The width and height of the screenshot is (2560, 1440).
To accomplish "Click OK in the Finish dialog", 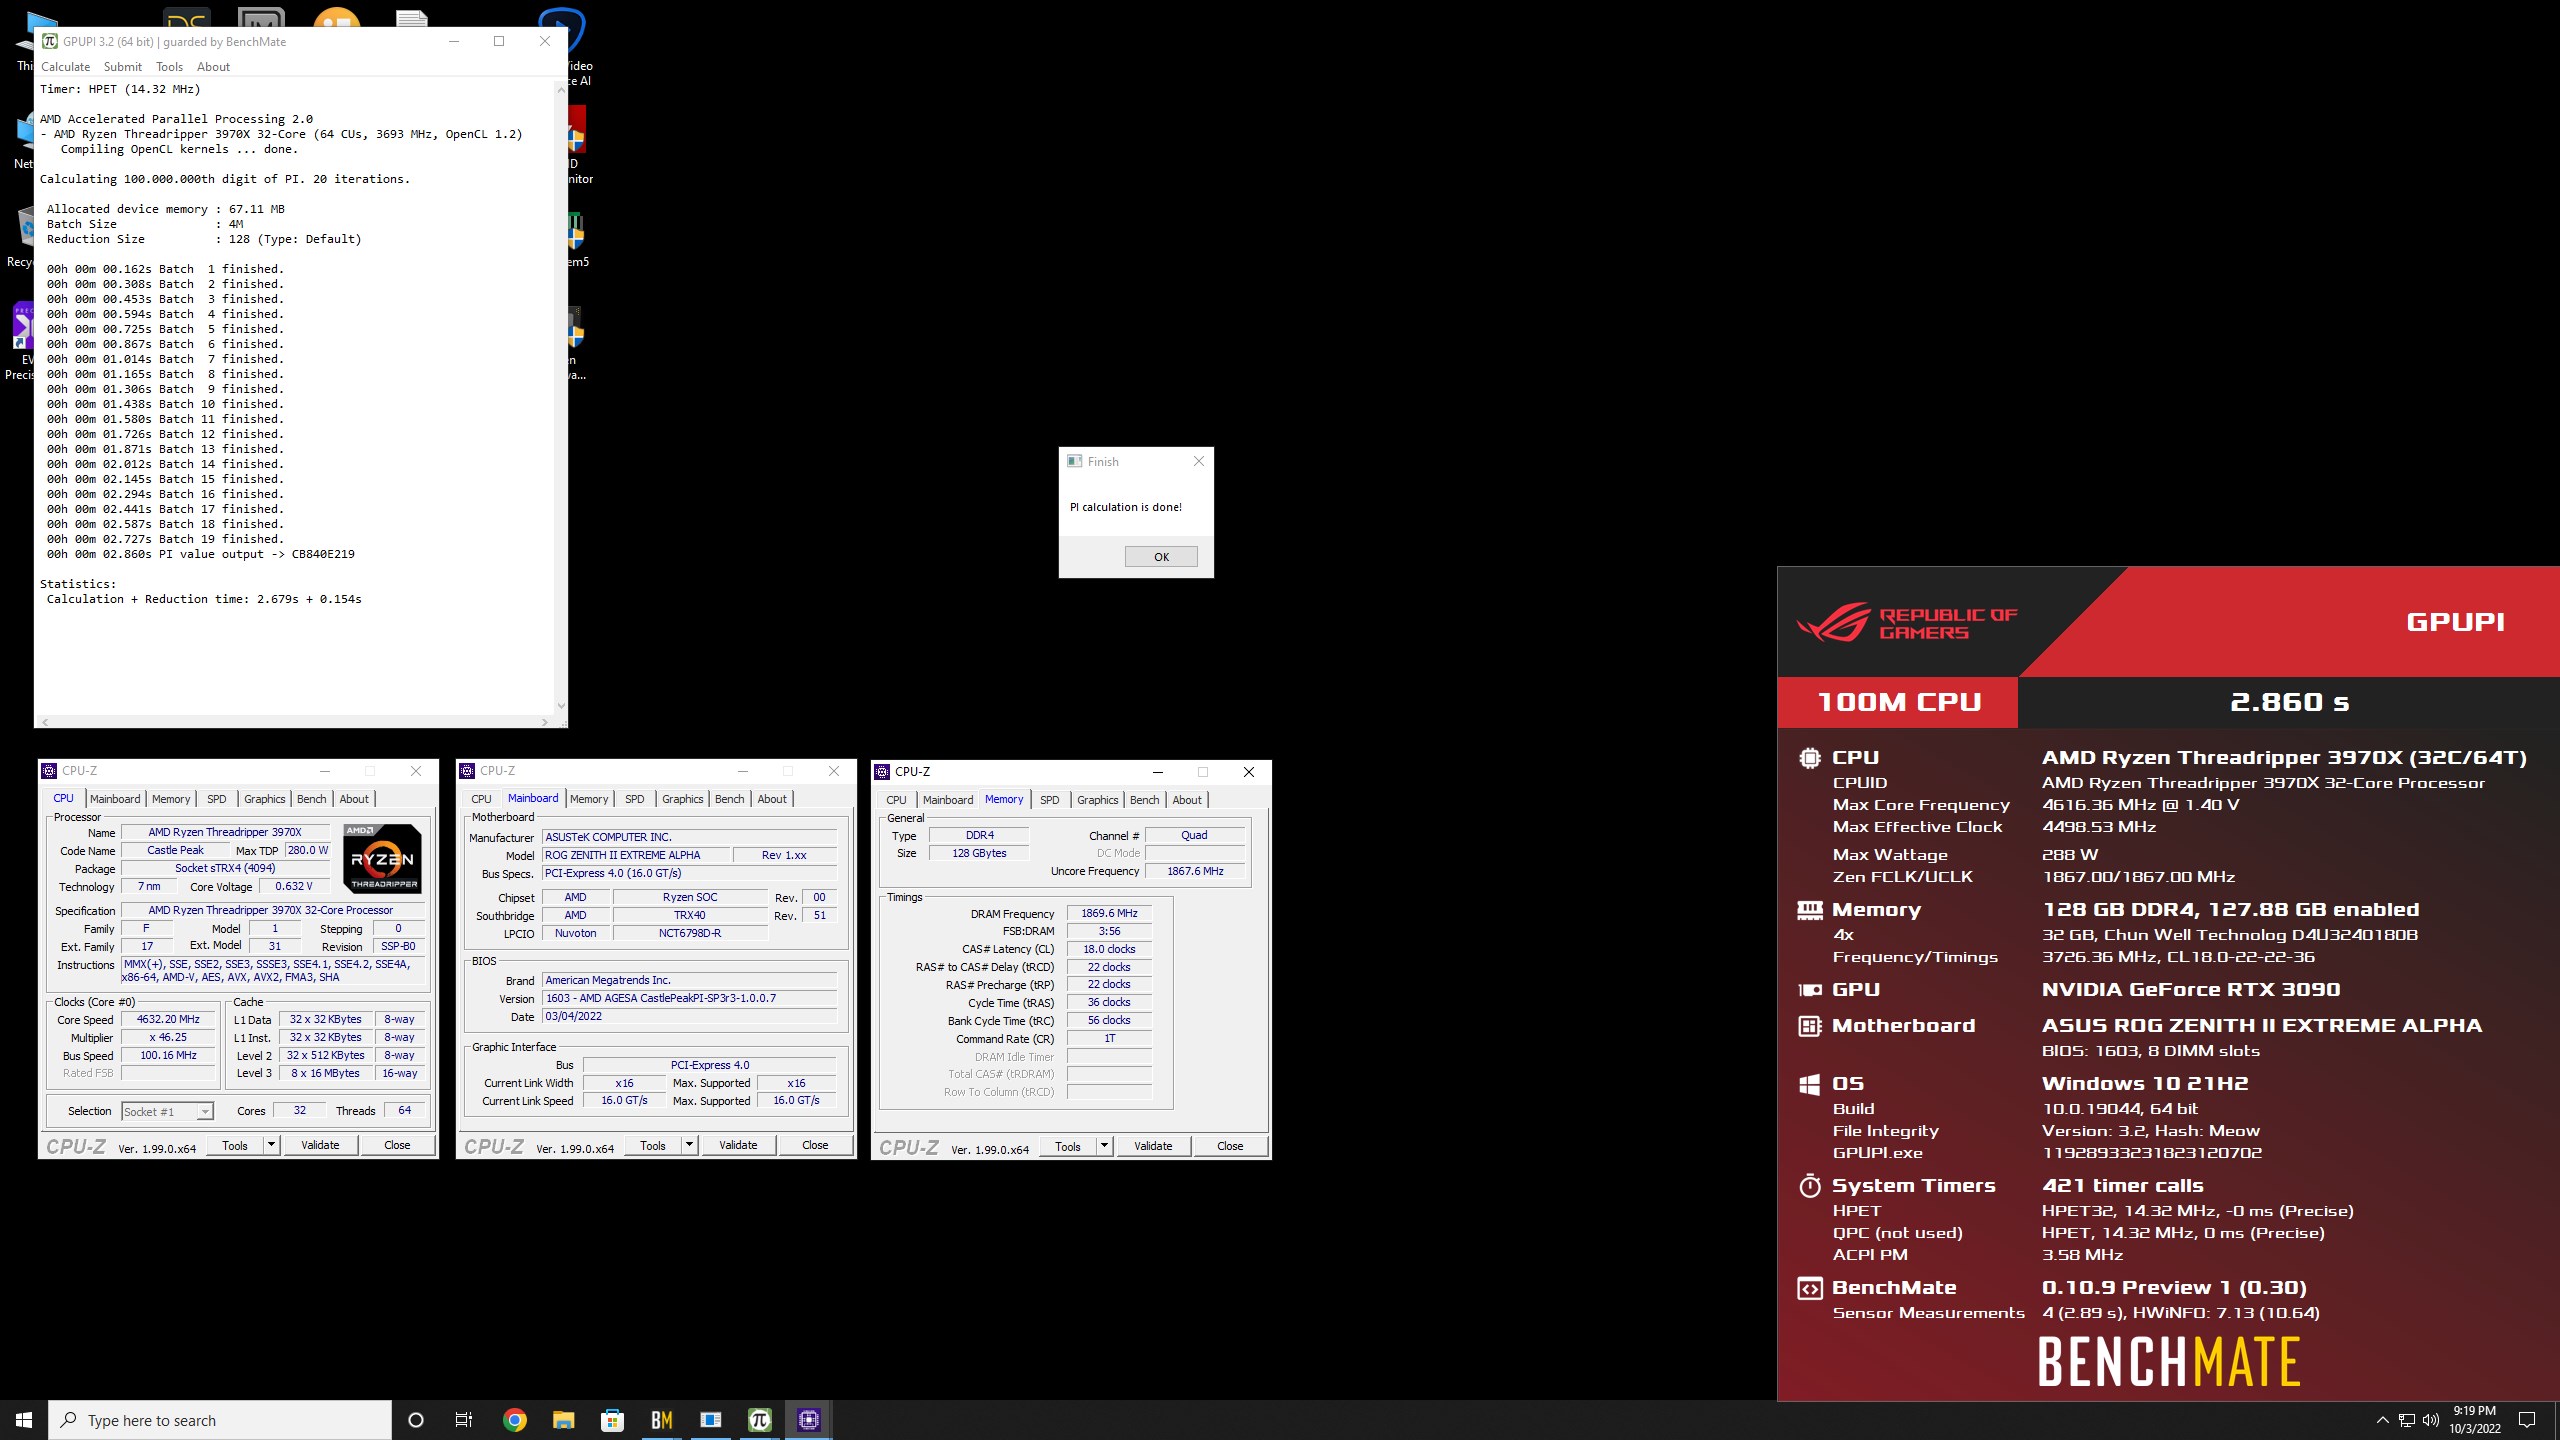I will pyautogui.click(x=1161, y=557).
